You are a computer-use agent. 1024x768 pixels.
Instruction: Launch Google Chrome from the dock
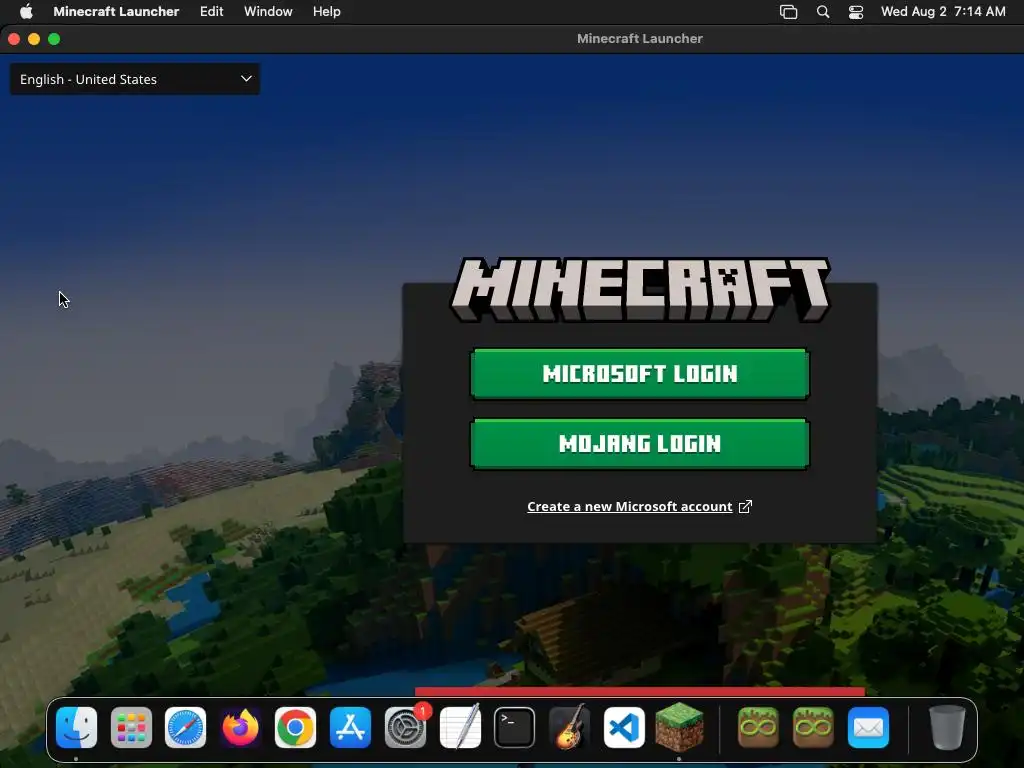click(295, 728)
